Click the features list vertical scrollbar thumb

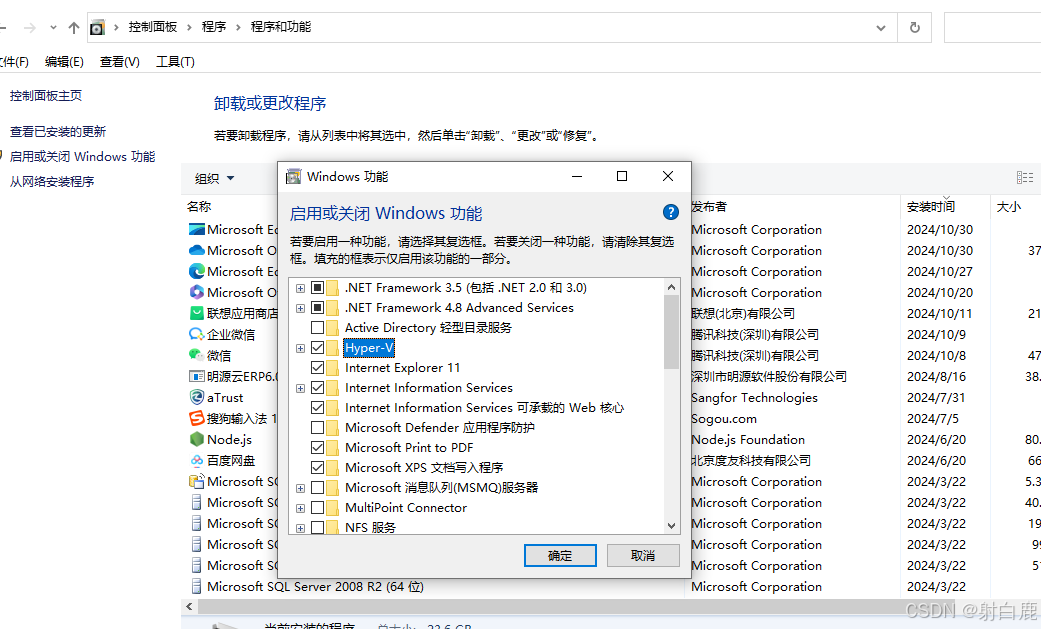point(671,332)
